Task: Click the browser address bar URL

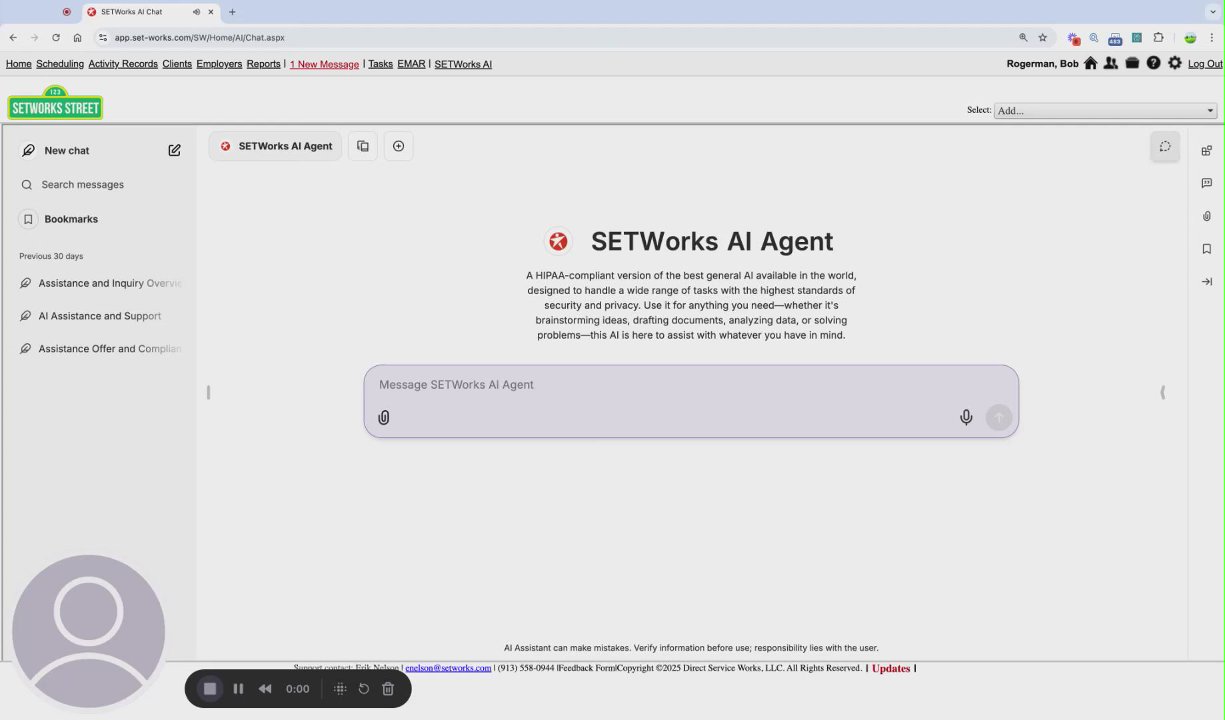Action: (200, 38)
